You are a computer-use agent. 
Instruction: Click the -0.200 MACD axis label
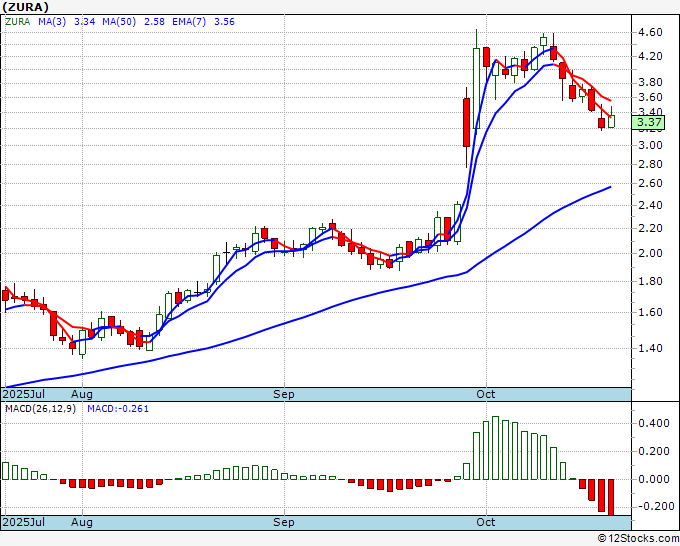[654, 507]
